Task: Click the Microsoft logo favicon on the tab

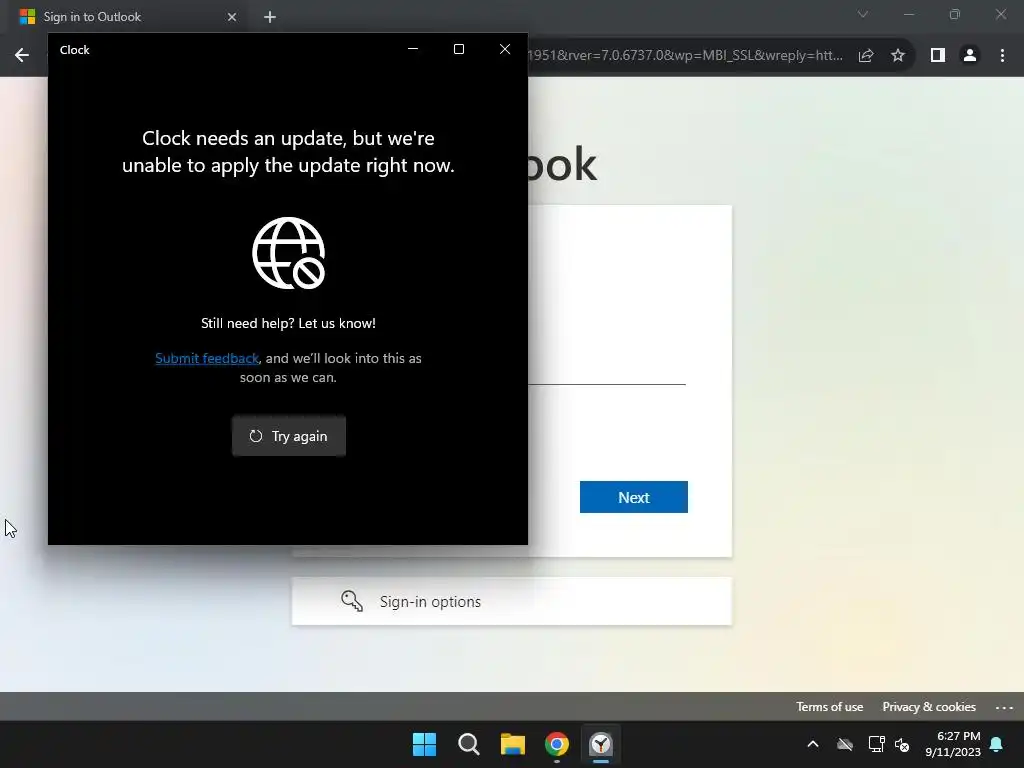Action: click(27, 17)
